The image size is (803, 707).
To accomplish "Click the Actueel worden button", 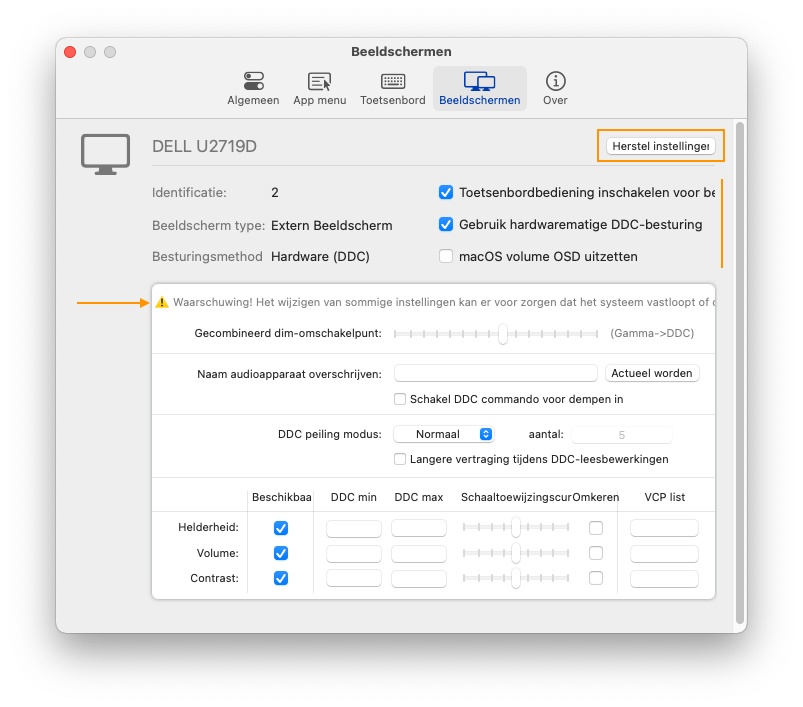I will point(651,372).
